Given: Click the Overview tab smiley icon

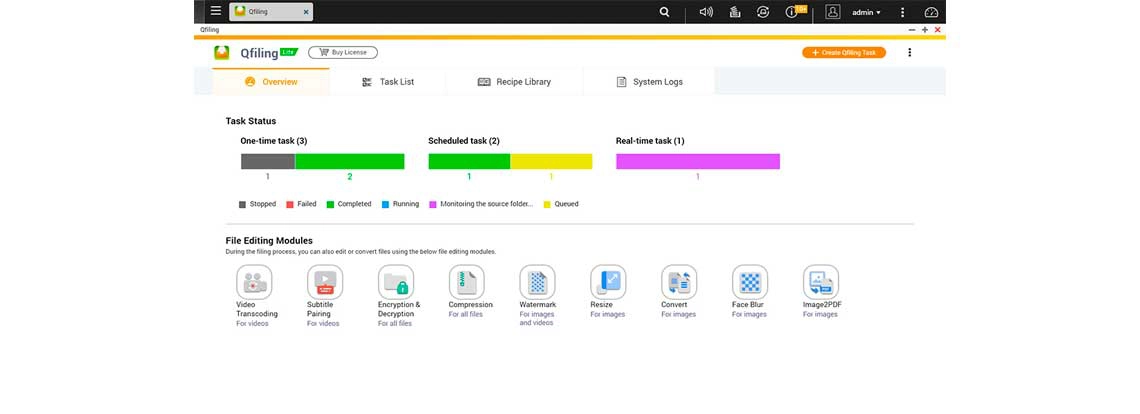Looking at the screenshot, I should pos(250,81).
